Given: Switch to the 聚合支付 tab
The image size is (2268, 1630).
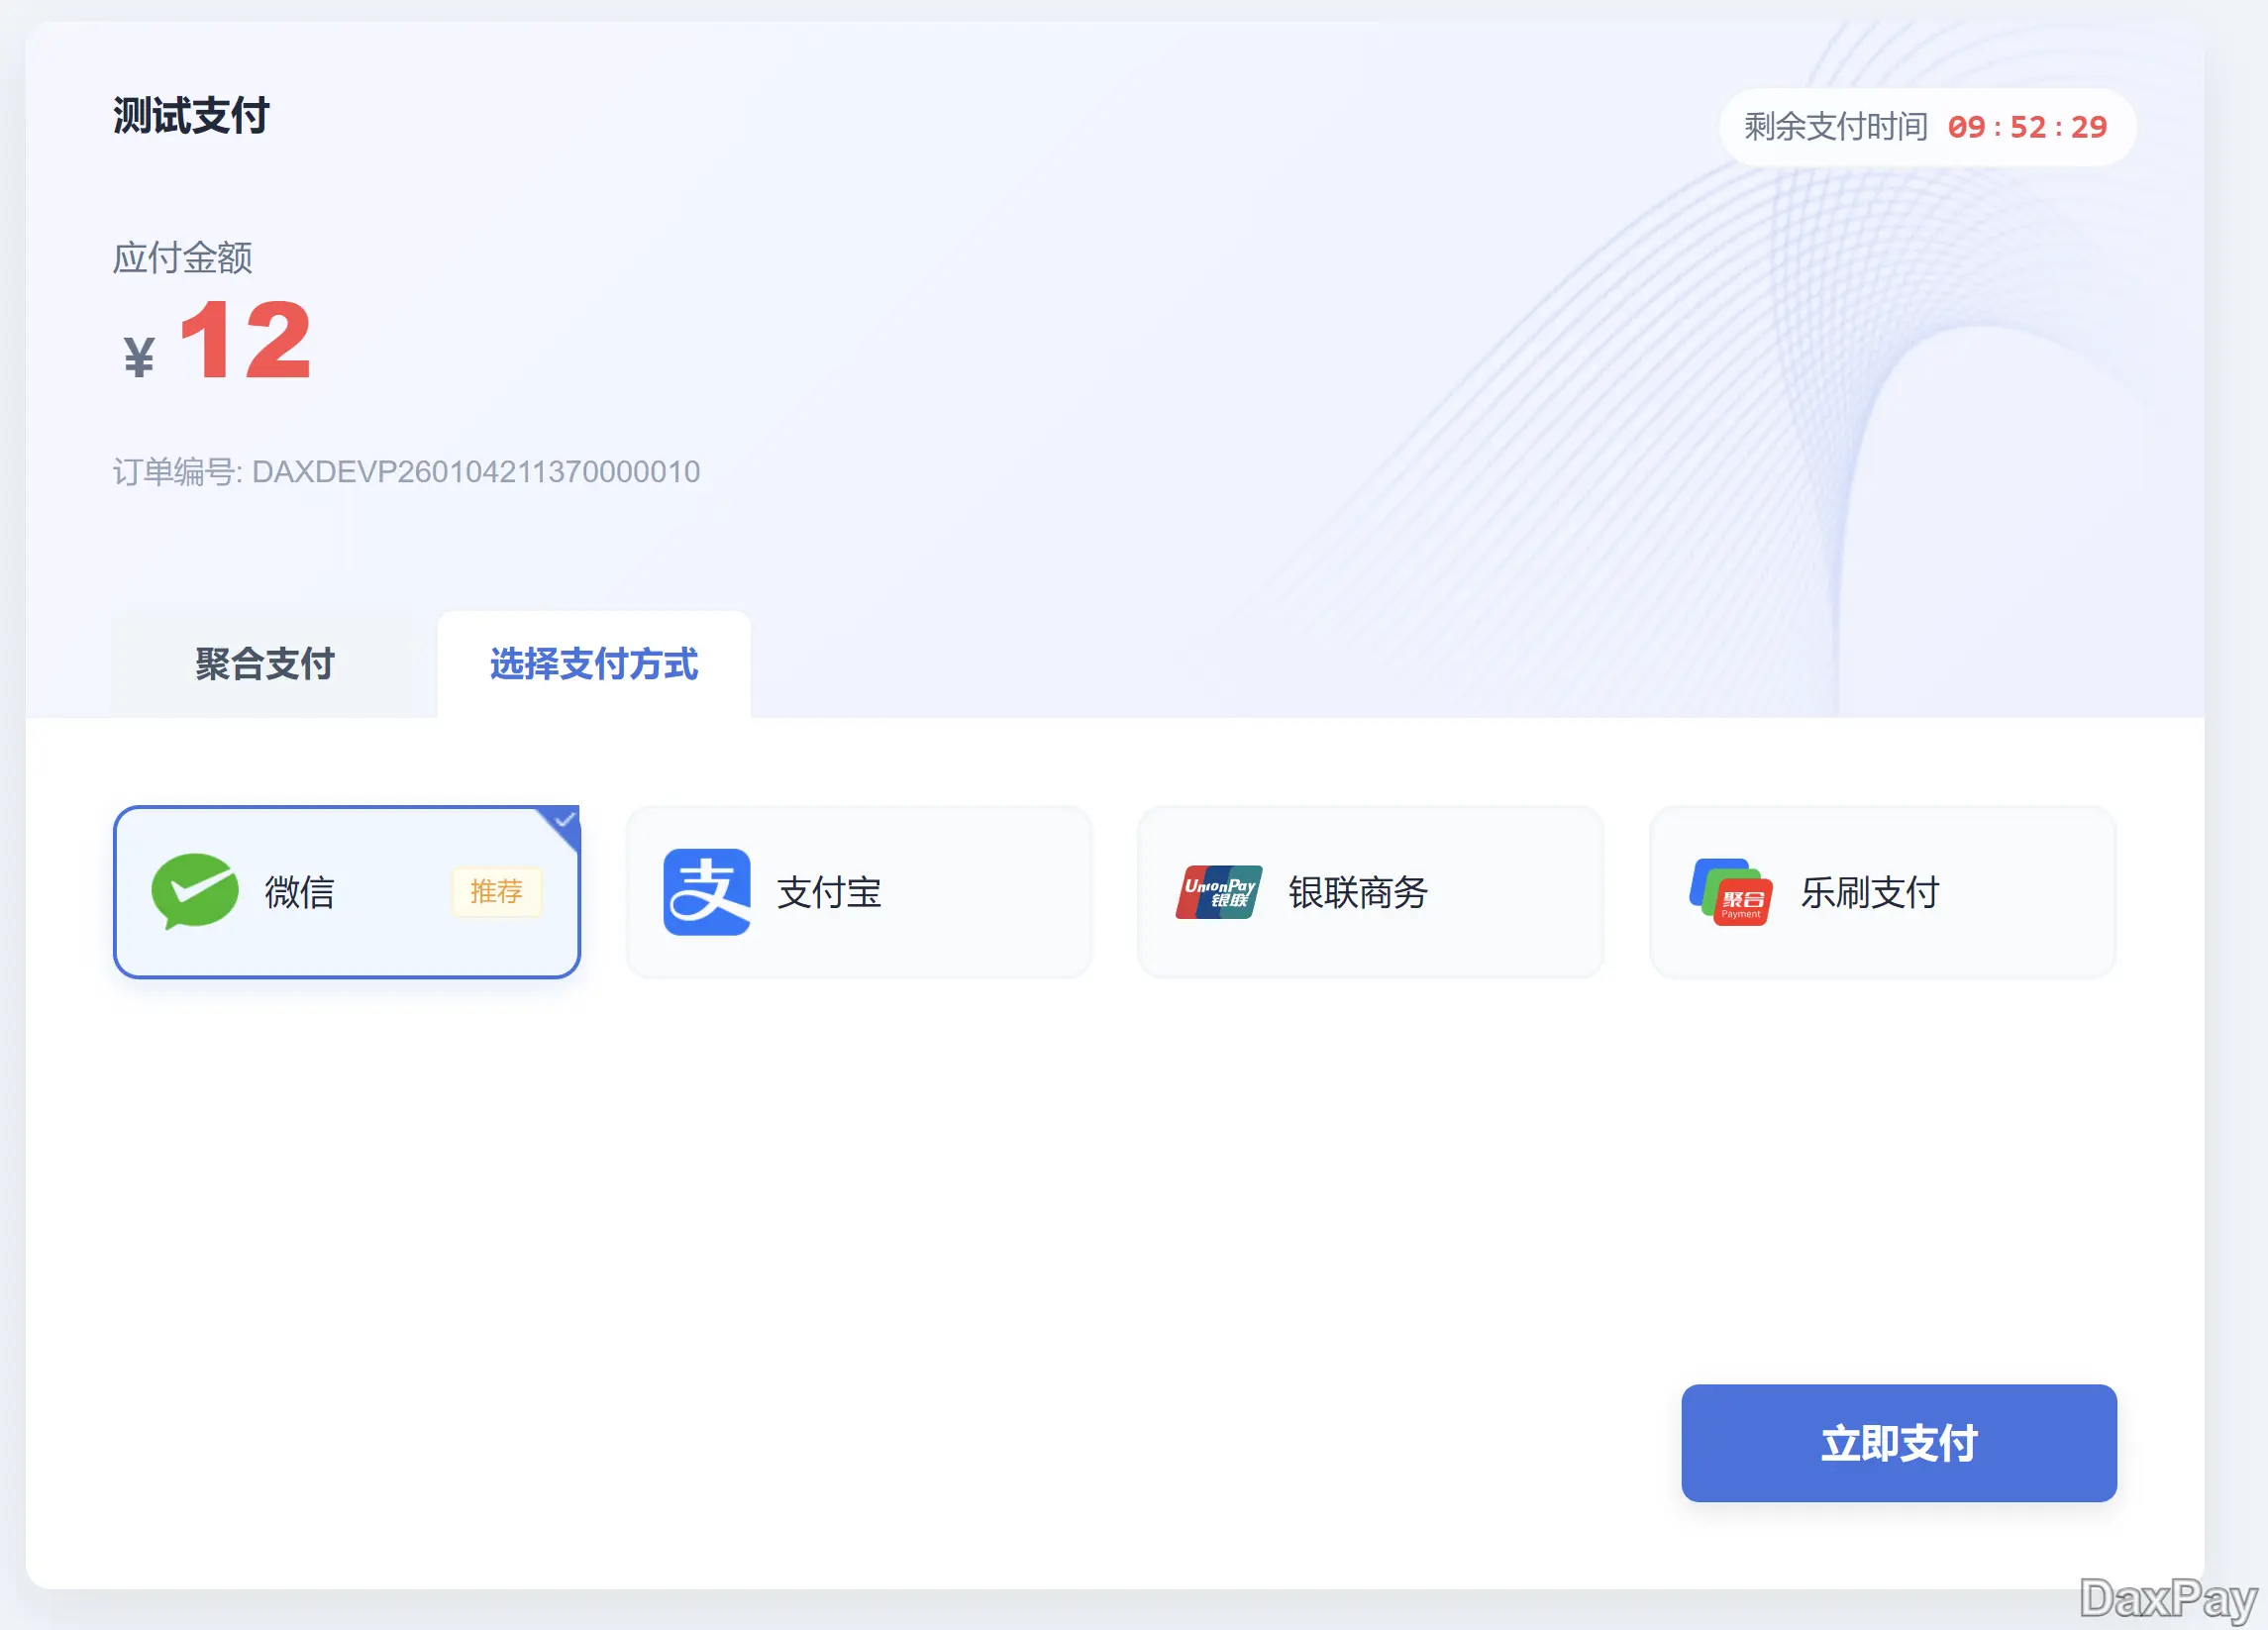Looking at the screenshot, I should (x=265, y=663).
